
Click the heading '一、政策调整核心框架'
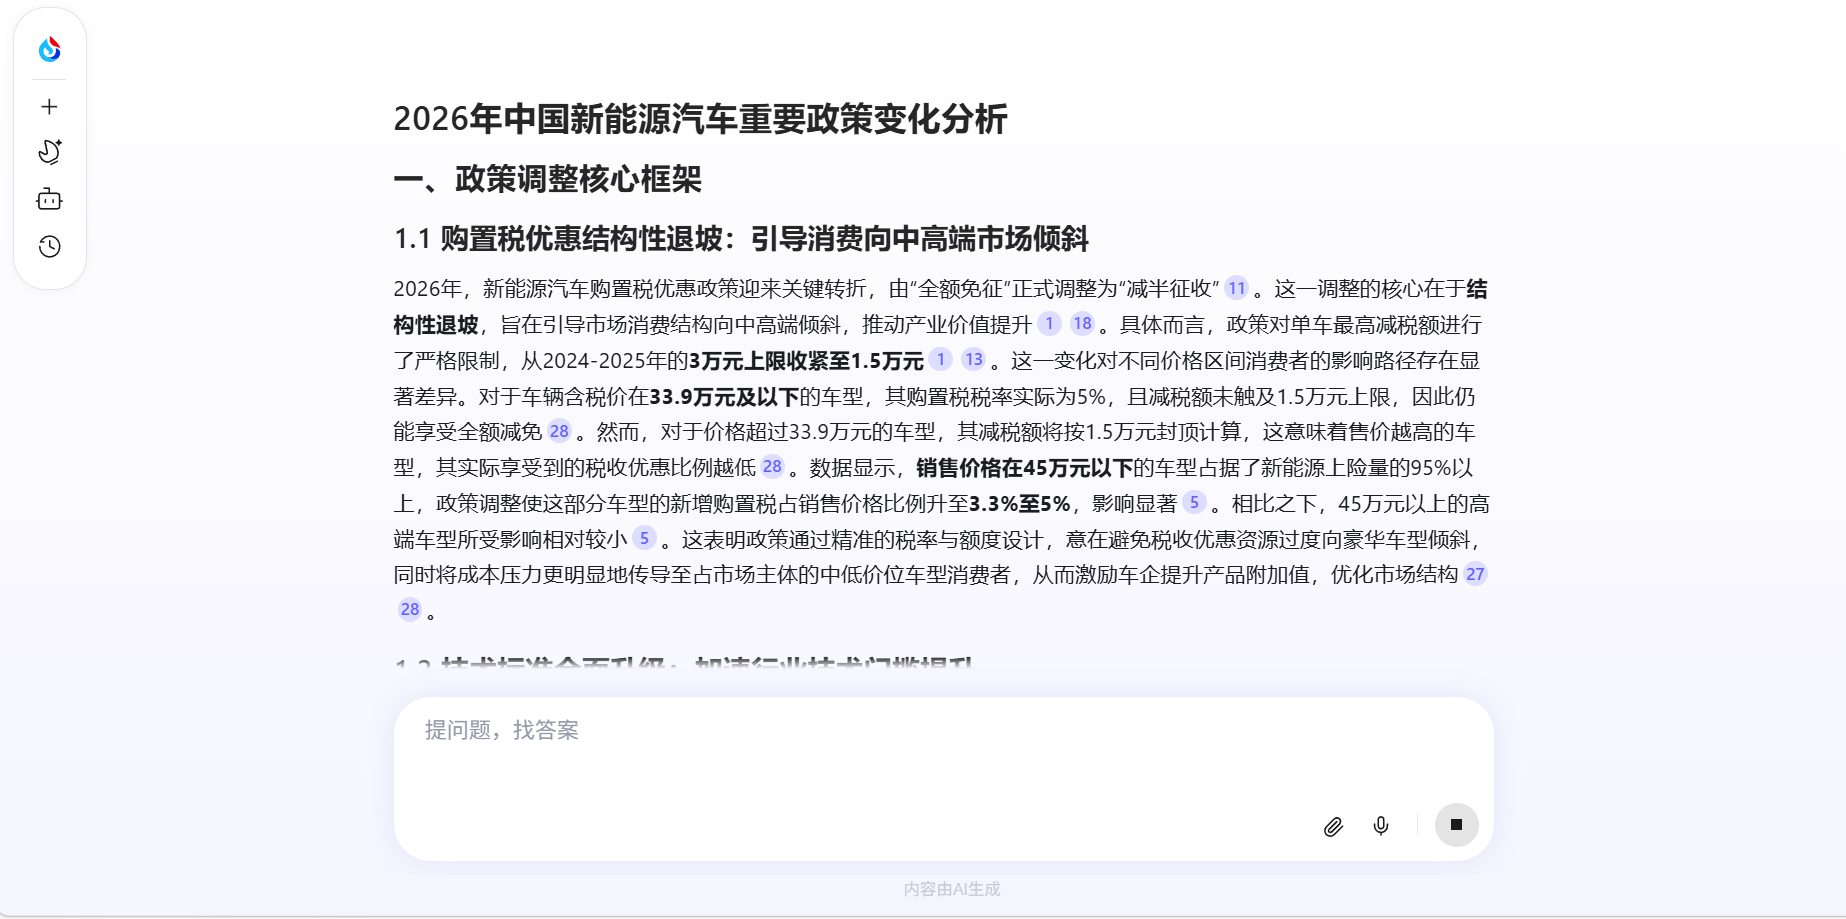(x=547, y=180)
